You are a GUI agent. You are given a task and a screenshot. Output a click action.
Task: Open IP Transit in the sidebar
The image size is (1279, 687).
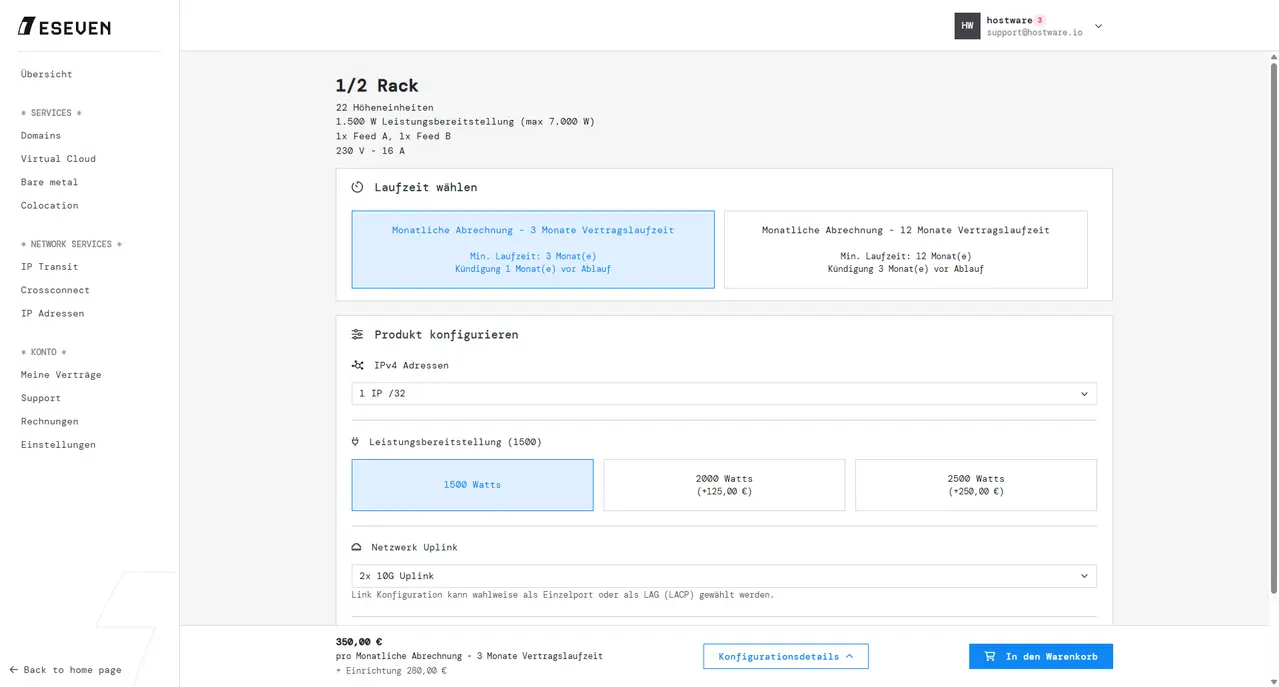point(49,267)
